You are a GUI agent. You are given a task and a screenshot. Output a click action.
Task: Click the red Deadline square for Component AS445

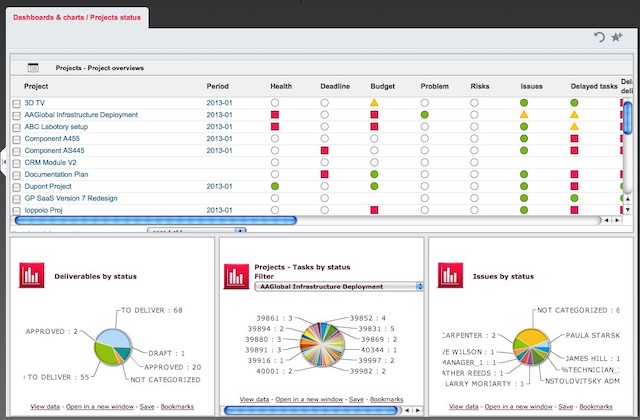click(324, 150)
